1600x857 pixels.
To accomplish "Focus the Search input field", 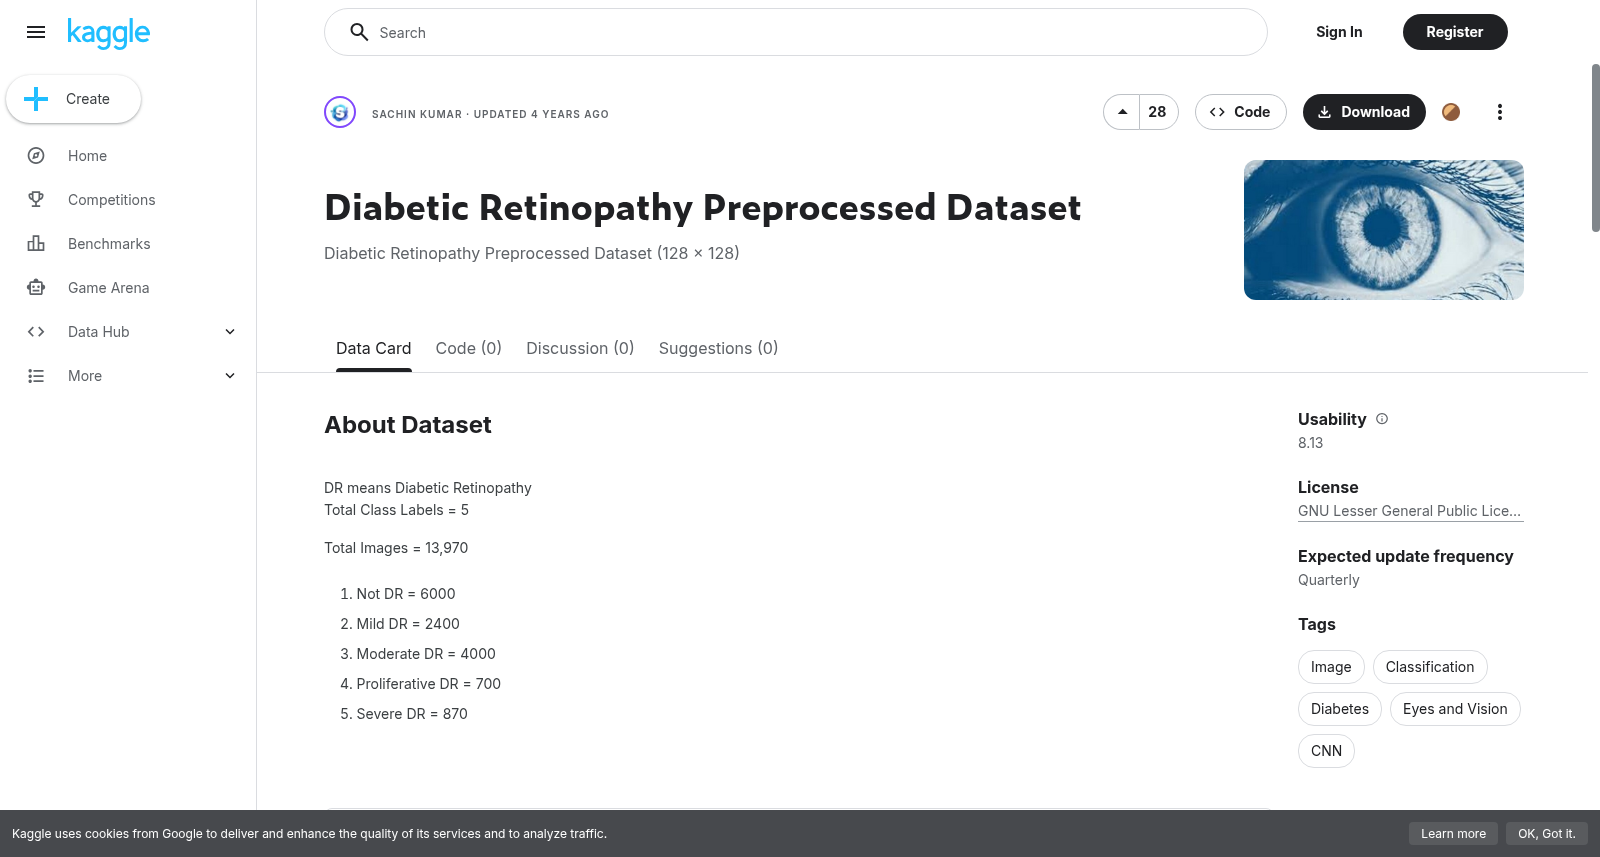I will coord(796,32).
